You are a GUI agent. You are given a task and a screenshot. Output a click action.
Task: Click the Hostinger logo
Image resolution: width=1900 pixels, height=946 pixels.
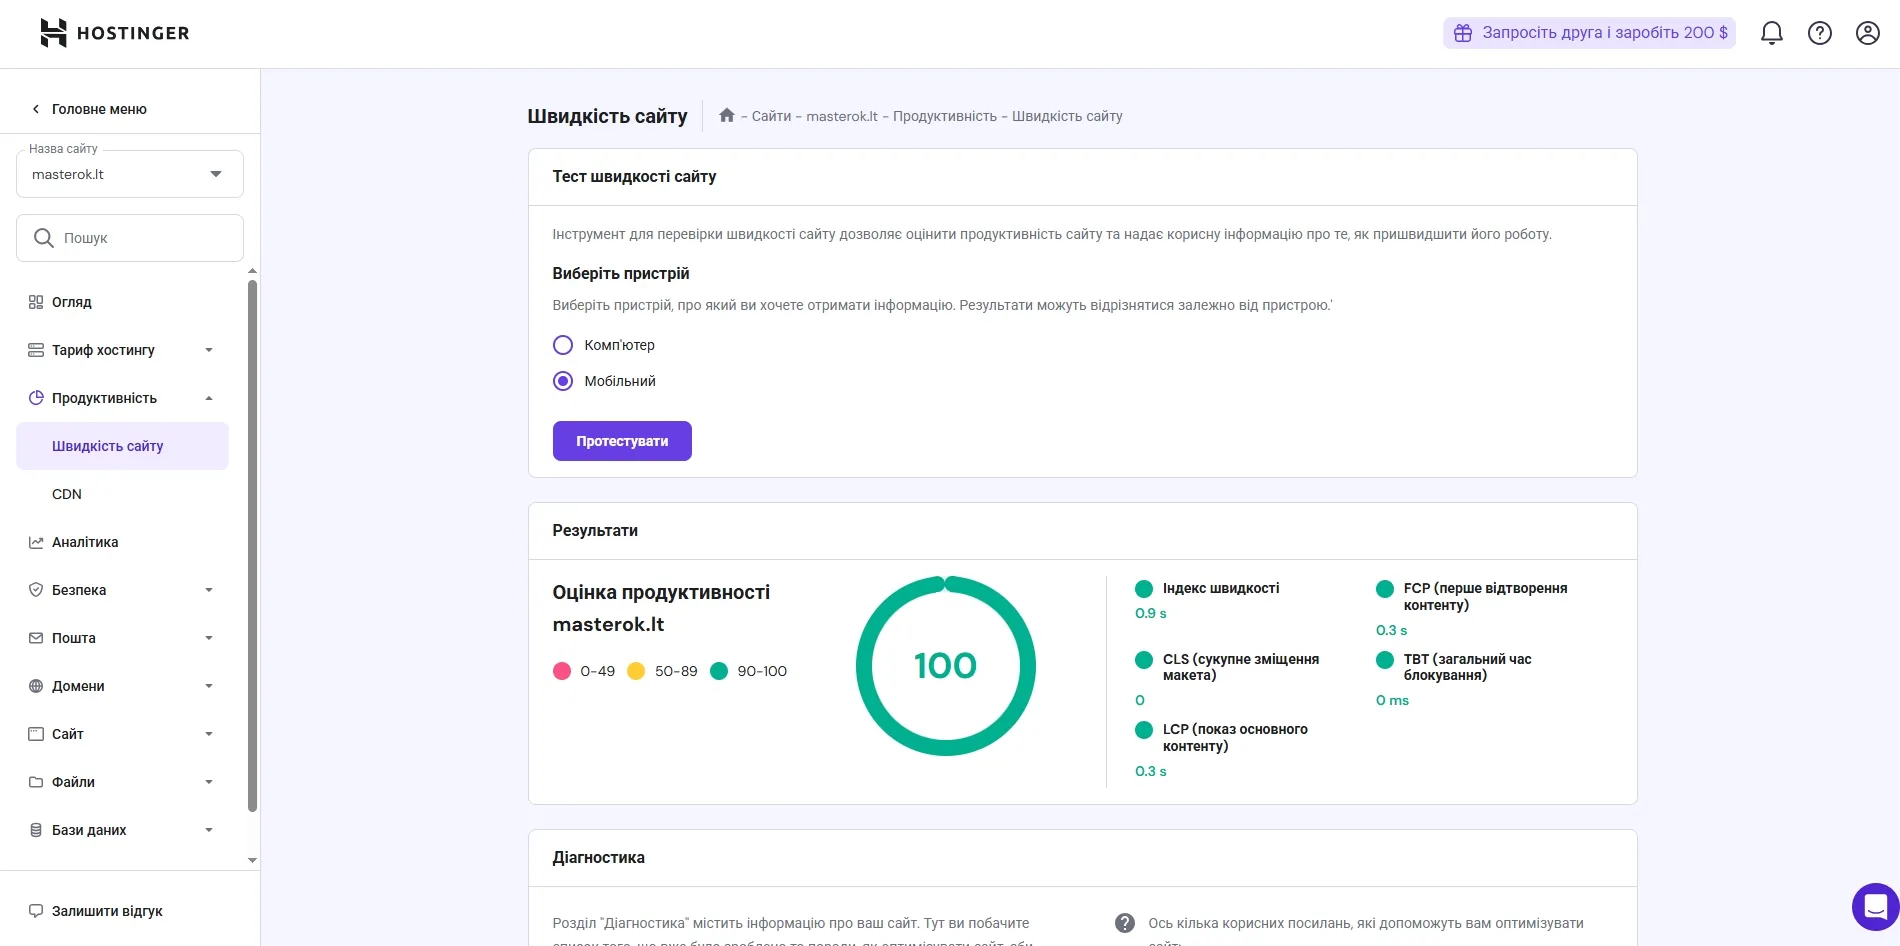(114, 33)
